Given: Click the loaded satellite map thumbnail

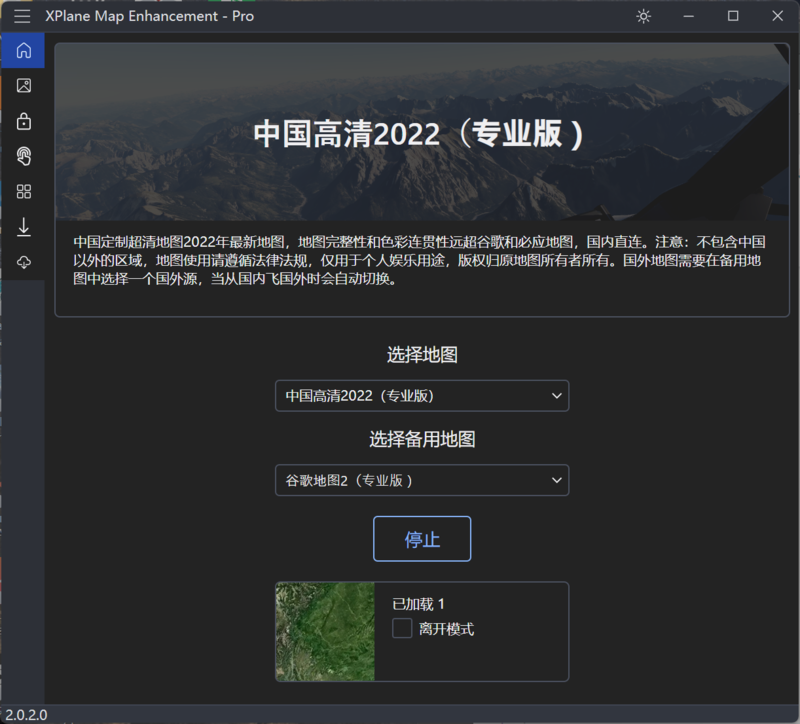Looking at the screenshot, I should point(325,632).
